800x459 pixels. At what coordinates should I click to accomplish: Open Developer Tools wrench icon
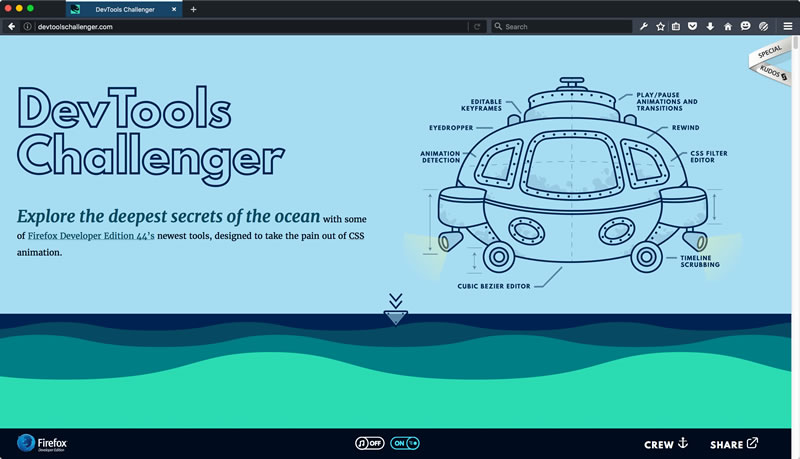644,27
